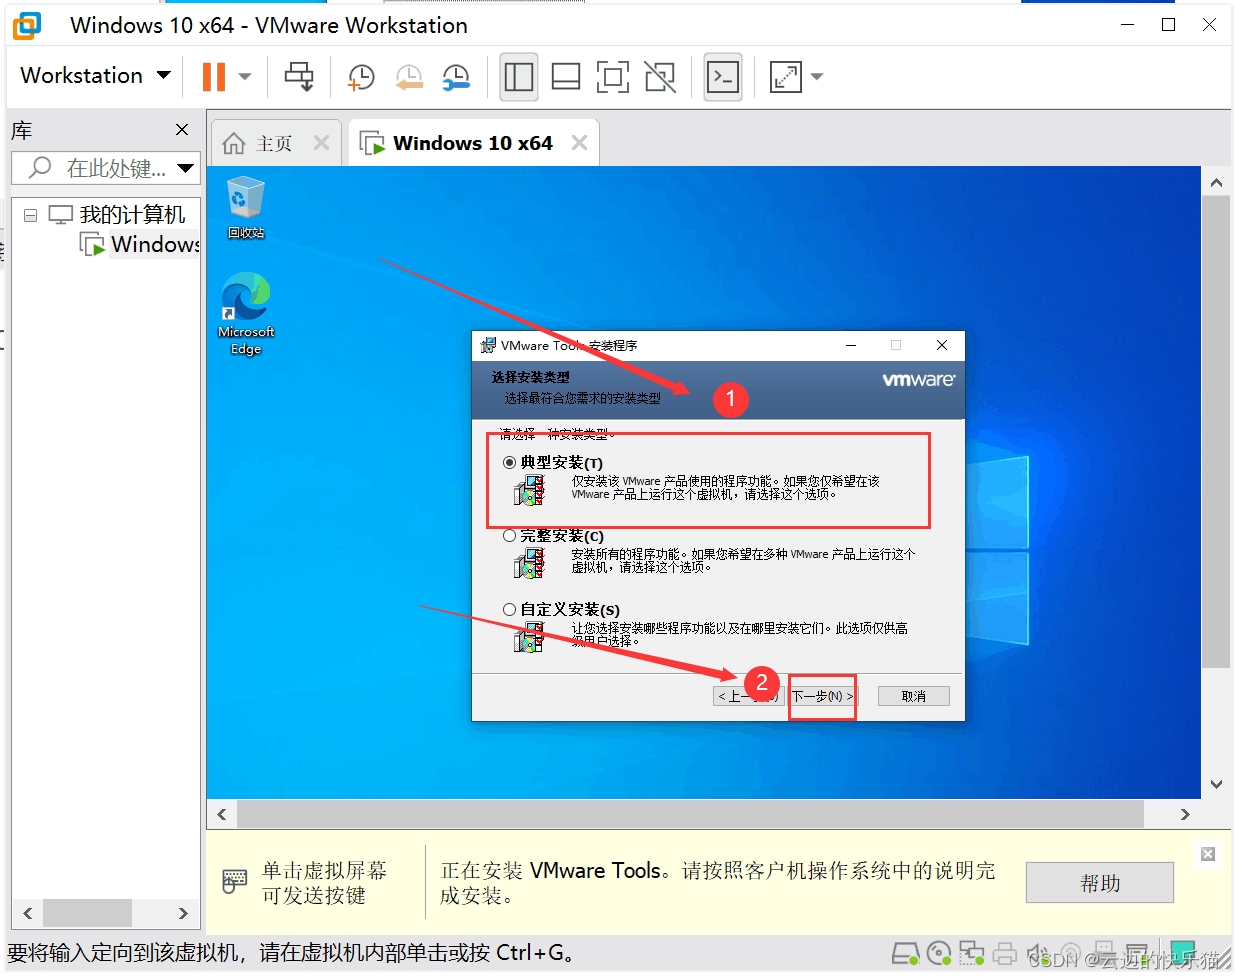Close the VMware Tools installer dialog
The image size is (1235, 979).
tap(941, 345)
